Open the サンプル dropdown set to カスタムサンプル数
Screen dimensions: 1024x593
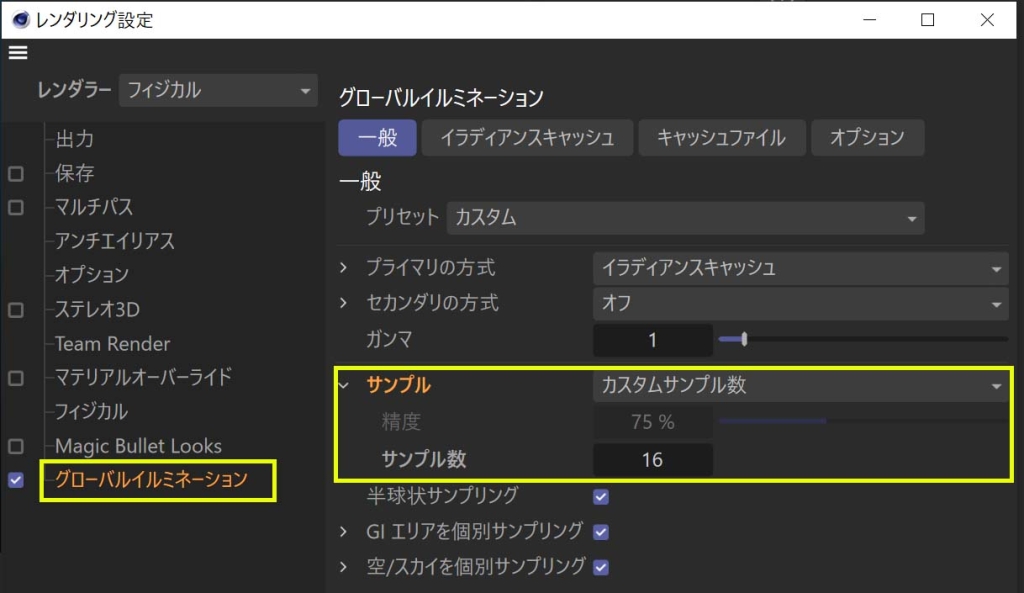pyautogui.click(x=801, y=385)
